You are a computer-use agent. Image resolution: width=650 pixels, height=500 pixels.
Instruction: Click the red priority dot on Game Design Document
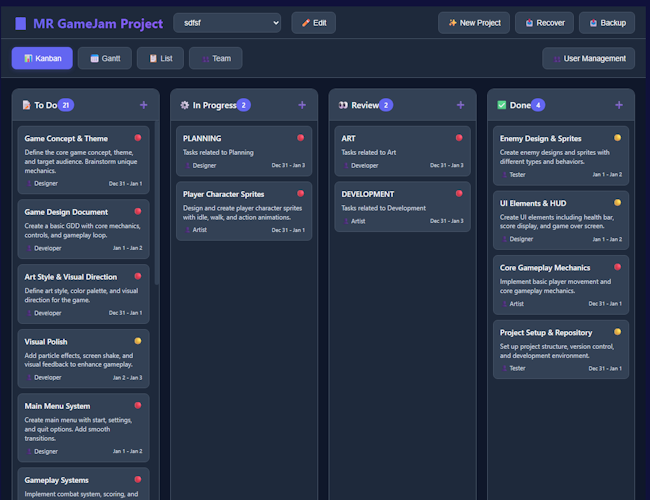pyautogui.click(x=138, y=211)
